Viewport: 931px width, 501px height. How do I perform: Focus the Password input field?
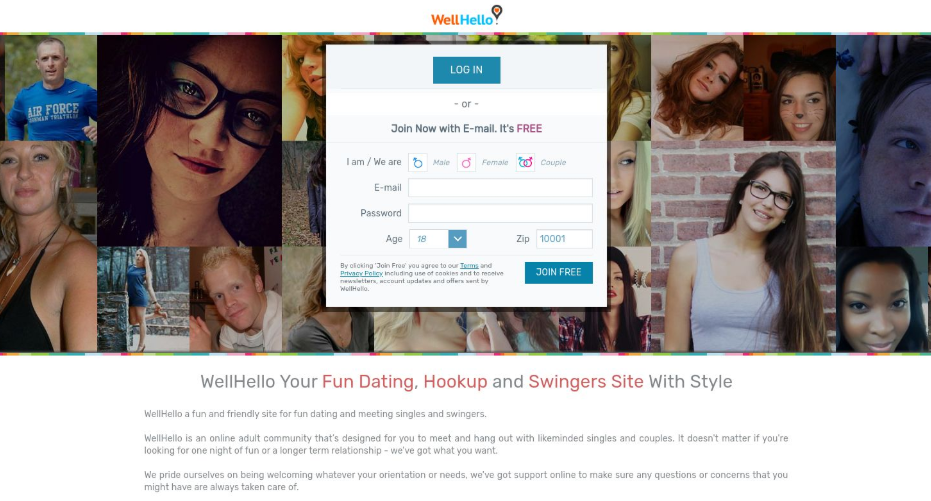tap(500, 213)
